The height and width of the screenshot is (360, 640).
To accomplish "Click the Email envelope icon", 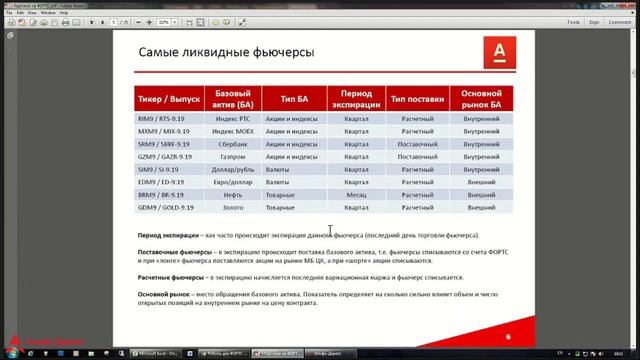I will (76, 22).
